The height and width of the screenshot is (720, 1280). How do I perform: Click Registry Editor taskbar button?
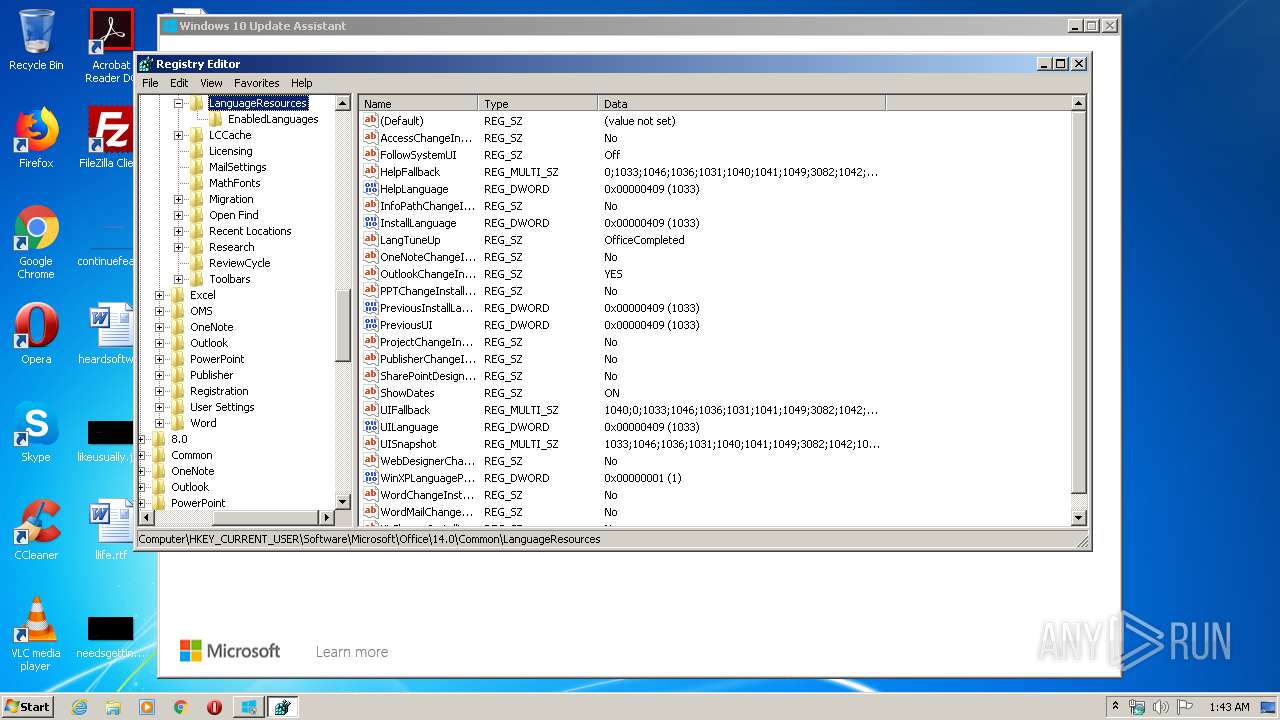pos(282,707)
